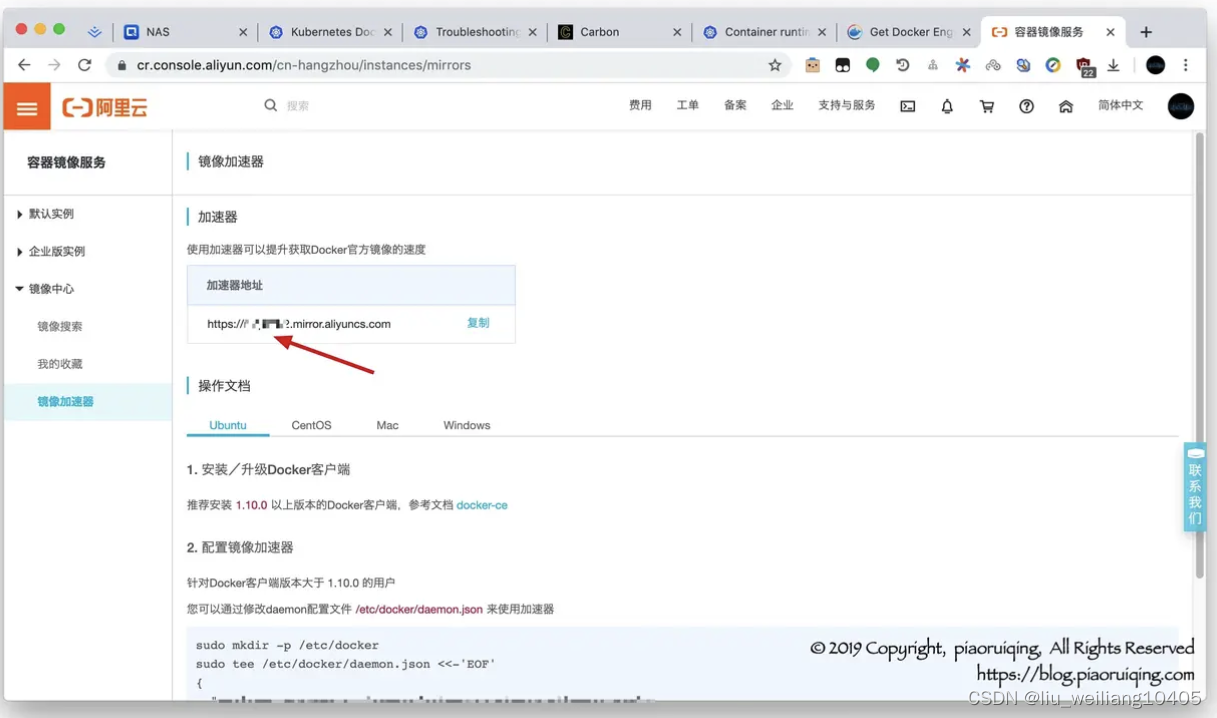Open the Aliyun hamburger navigation menu

[x=27, y=107]
